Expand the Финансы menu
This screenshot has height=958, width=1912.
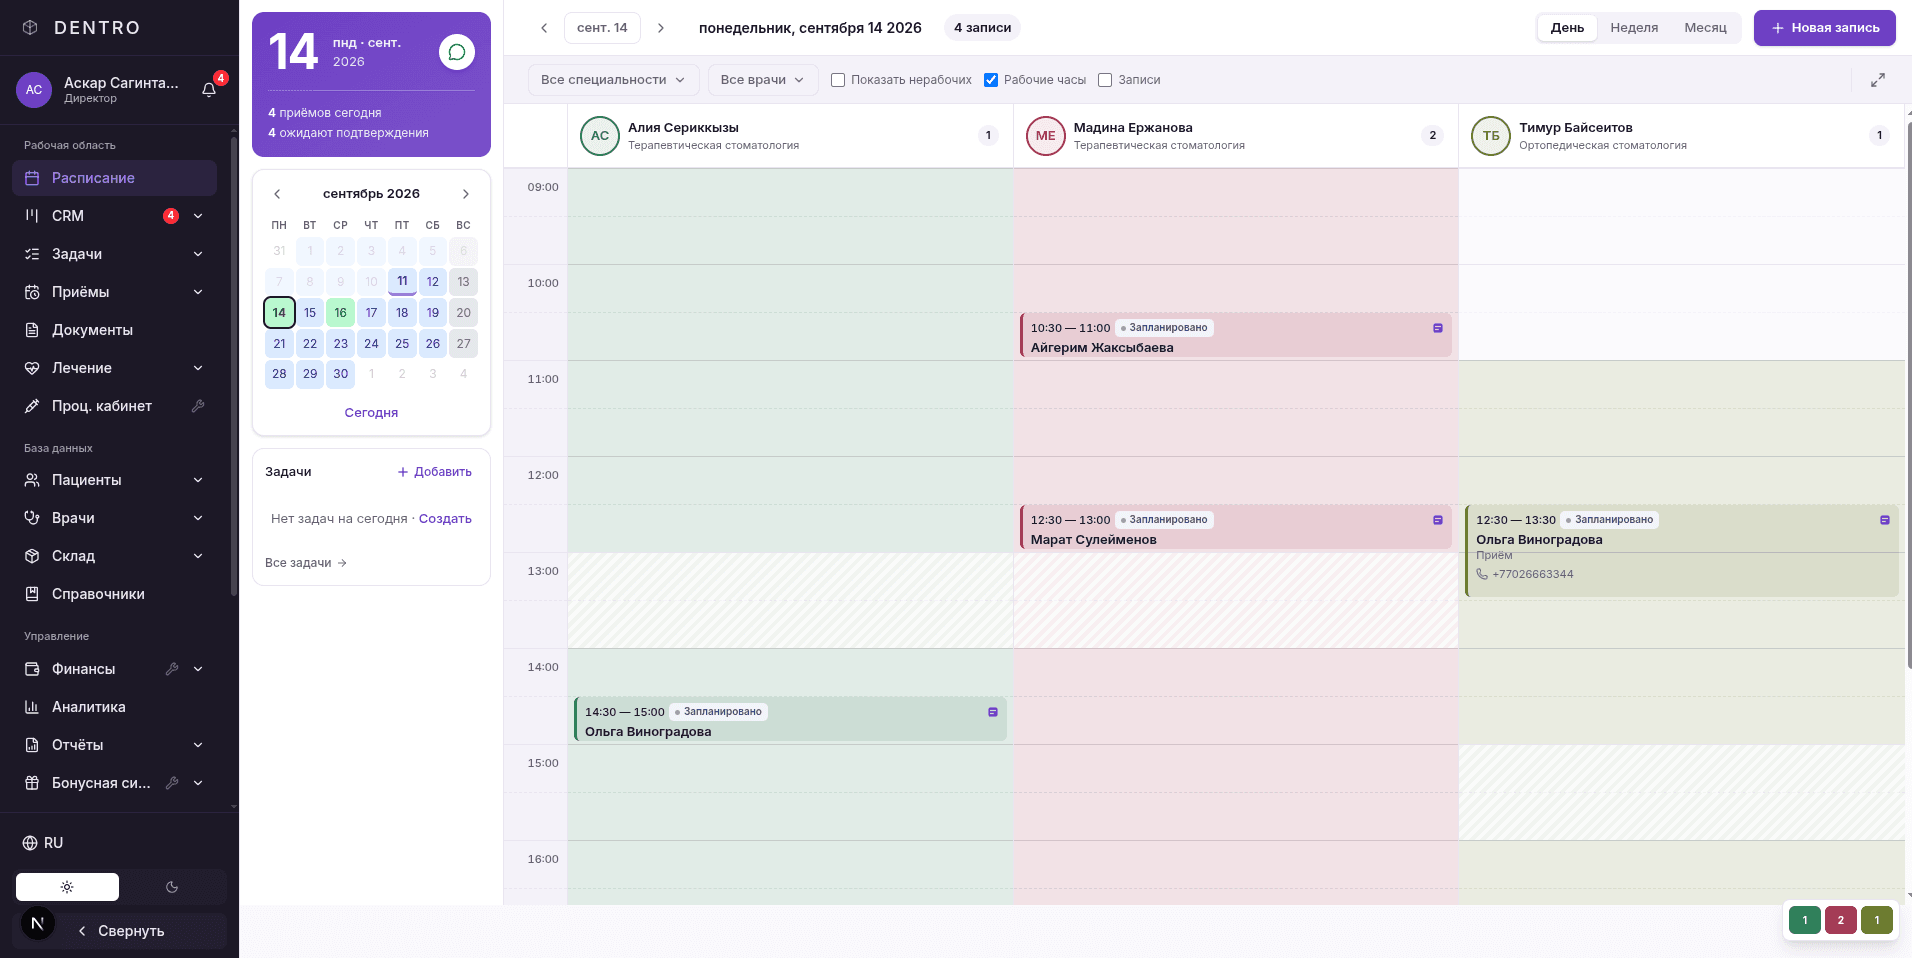pyautogui.click(x=198, y=669)
